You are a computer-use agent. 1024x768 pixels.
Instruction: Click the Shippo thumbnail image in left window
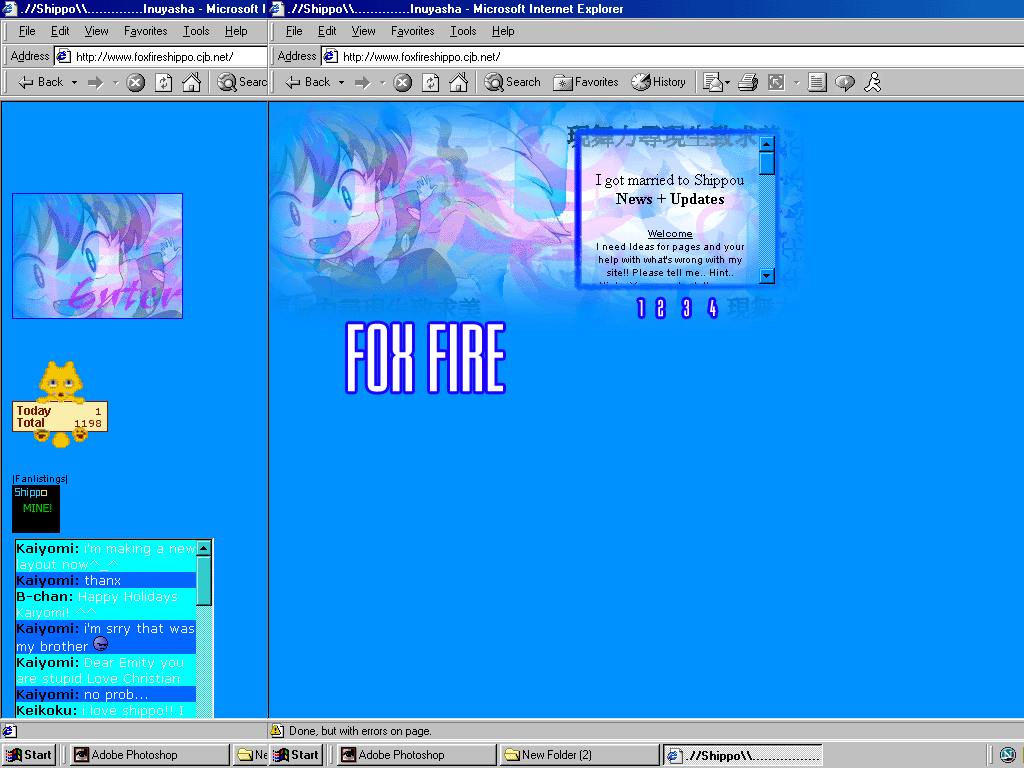click(97, 256)
